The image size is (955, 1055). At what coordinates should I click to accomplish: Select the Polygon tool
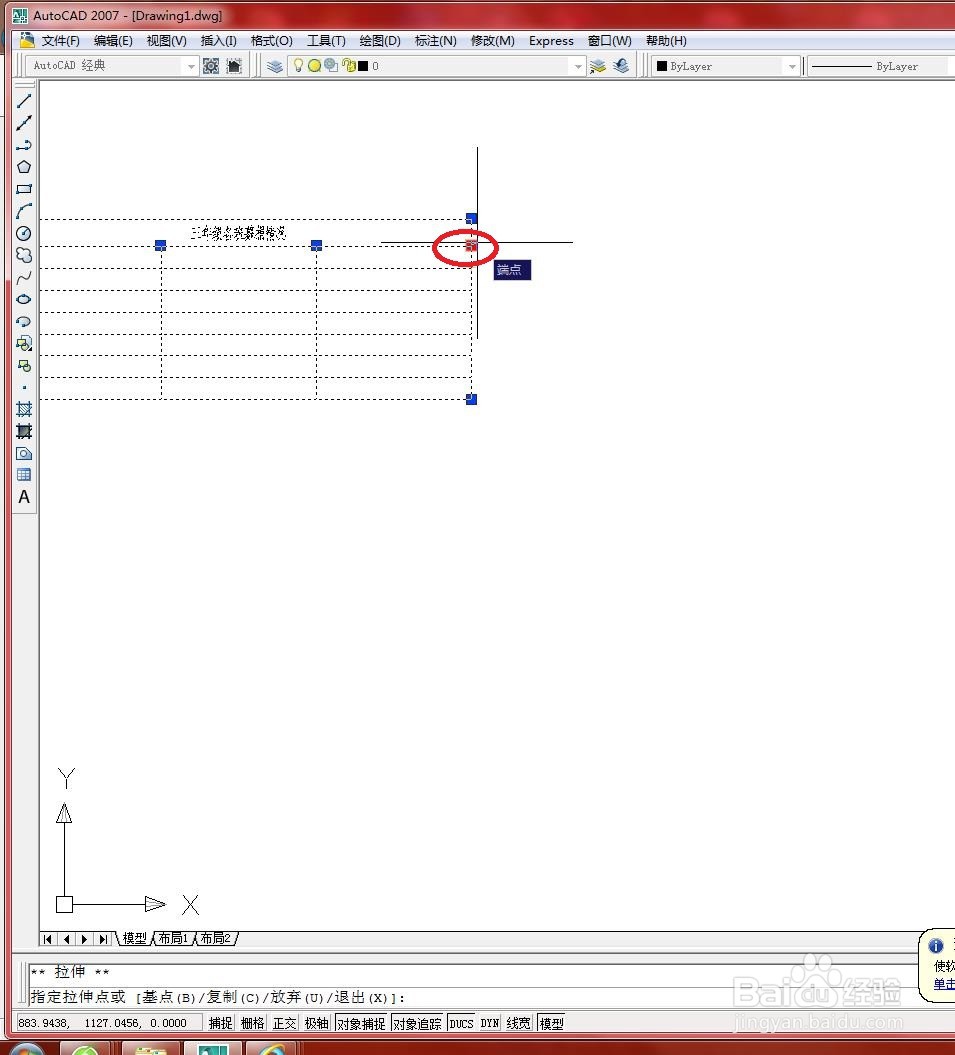tap(24, 167)
